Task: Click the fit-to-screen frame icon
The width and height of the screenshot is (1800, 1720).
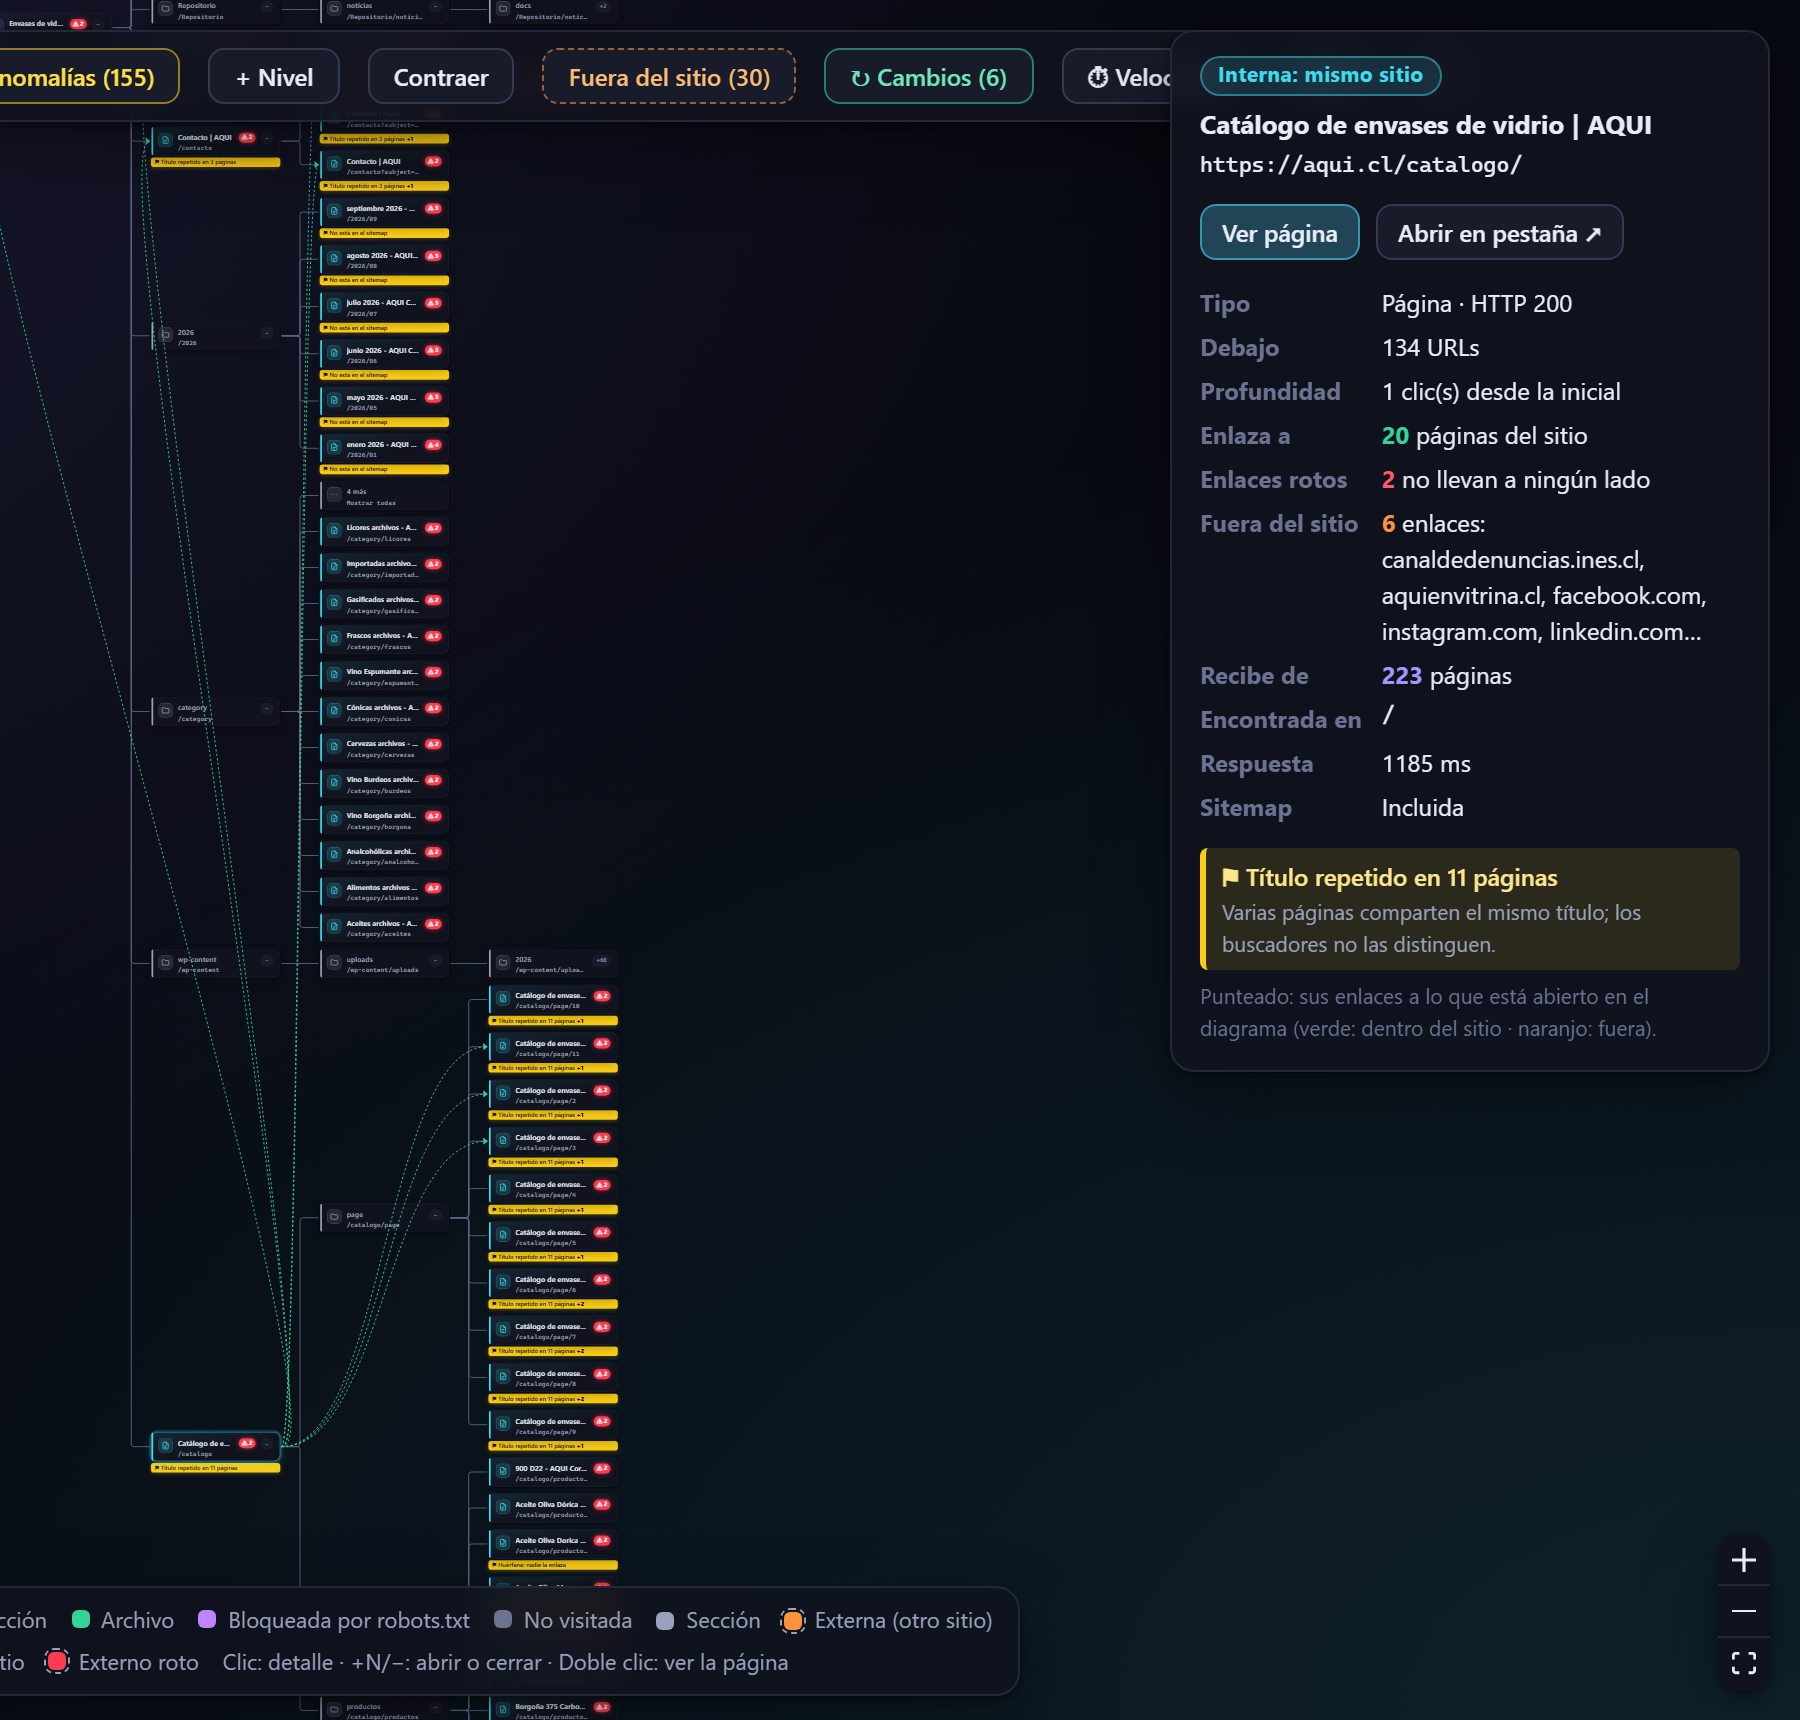Action: pos(1743,1663)
